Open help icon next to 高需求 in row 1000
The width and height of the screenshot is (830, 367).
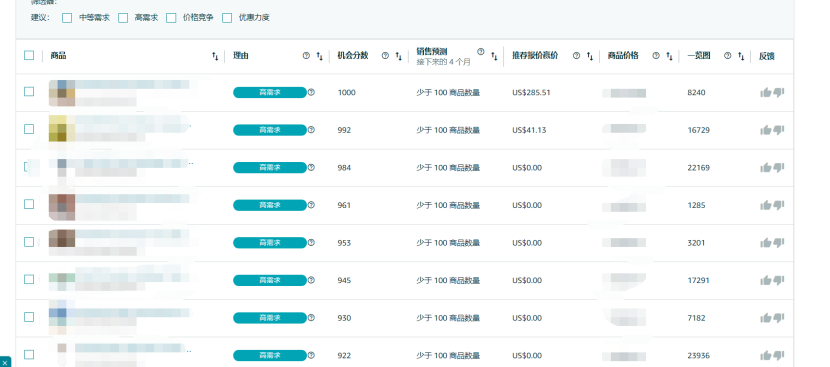pos(311,92)
